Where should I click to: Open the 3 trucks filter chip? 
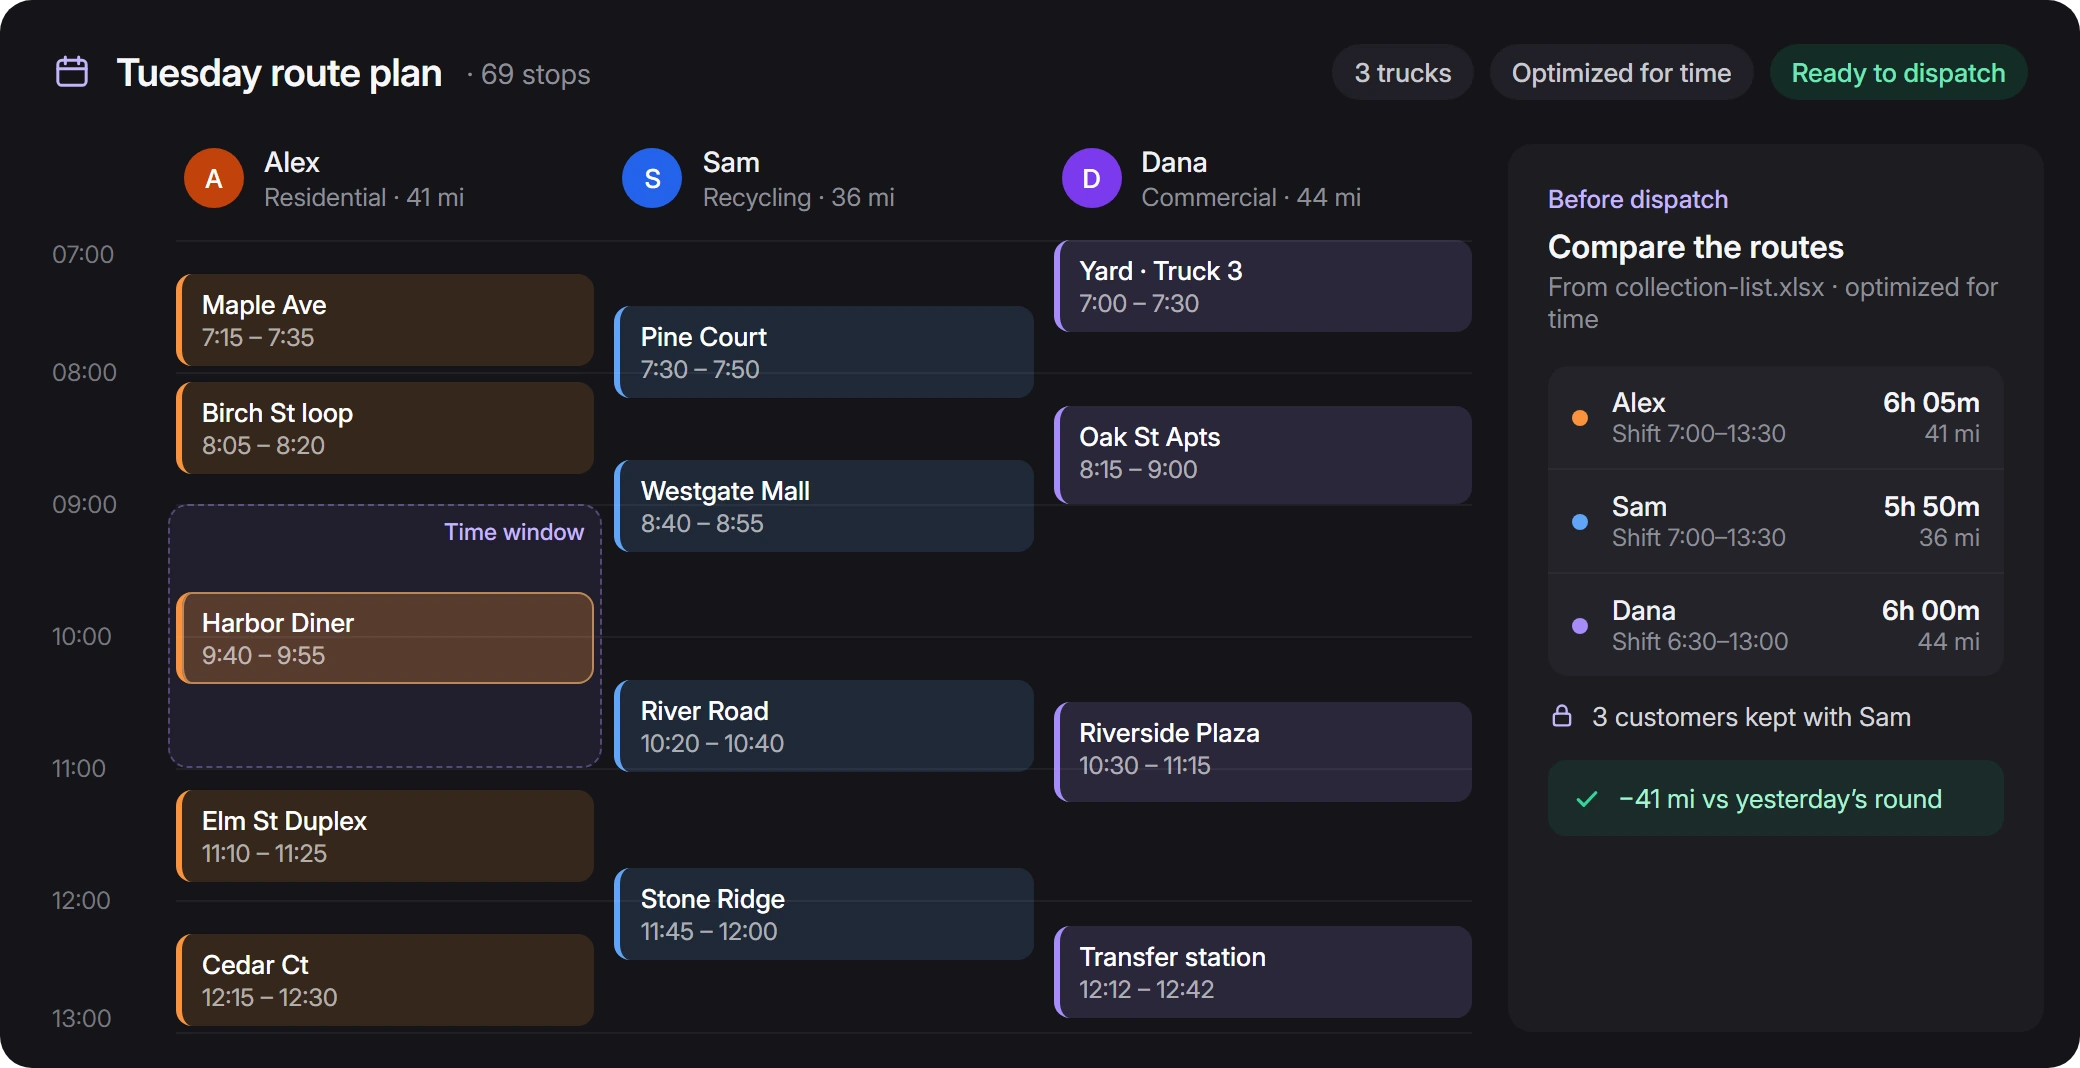(1402, 73)
